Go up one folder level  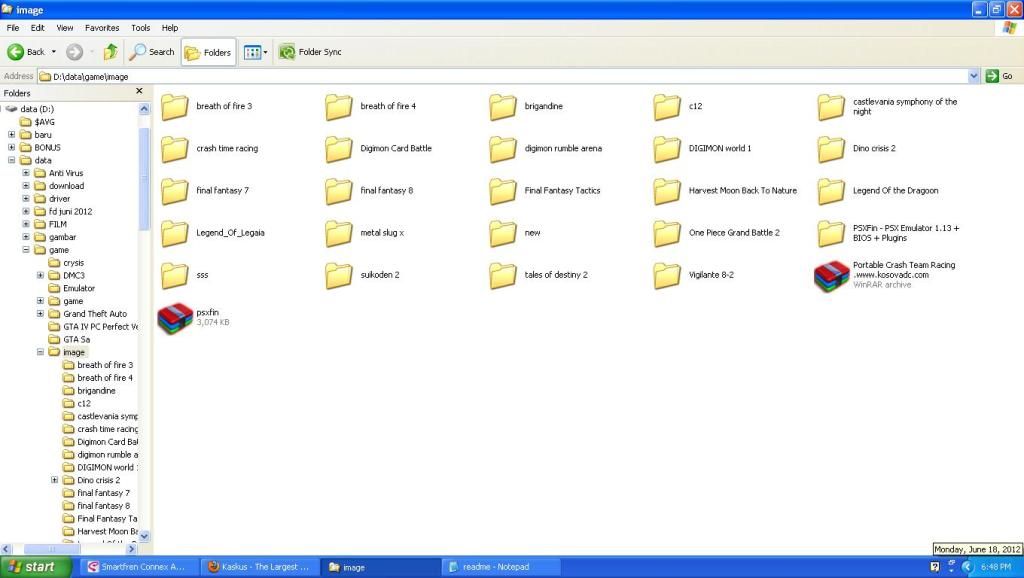111,52
